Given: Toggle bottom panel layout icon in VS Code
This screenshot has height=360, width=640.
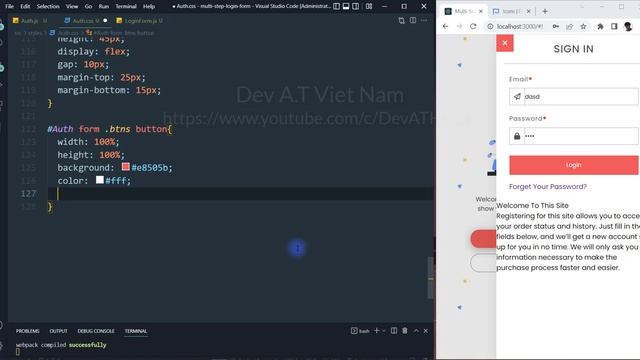Looking at the screenshot, I should [346, 6].
